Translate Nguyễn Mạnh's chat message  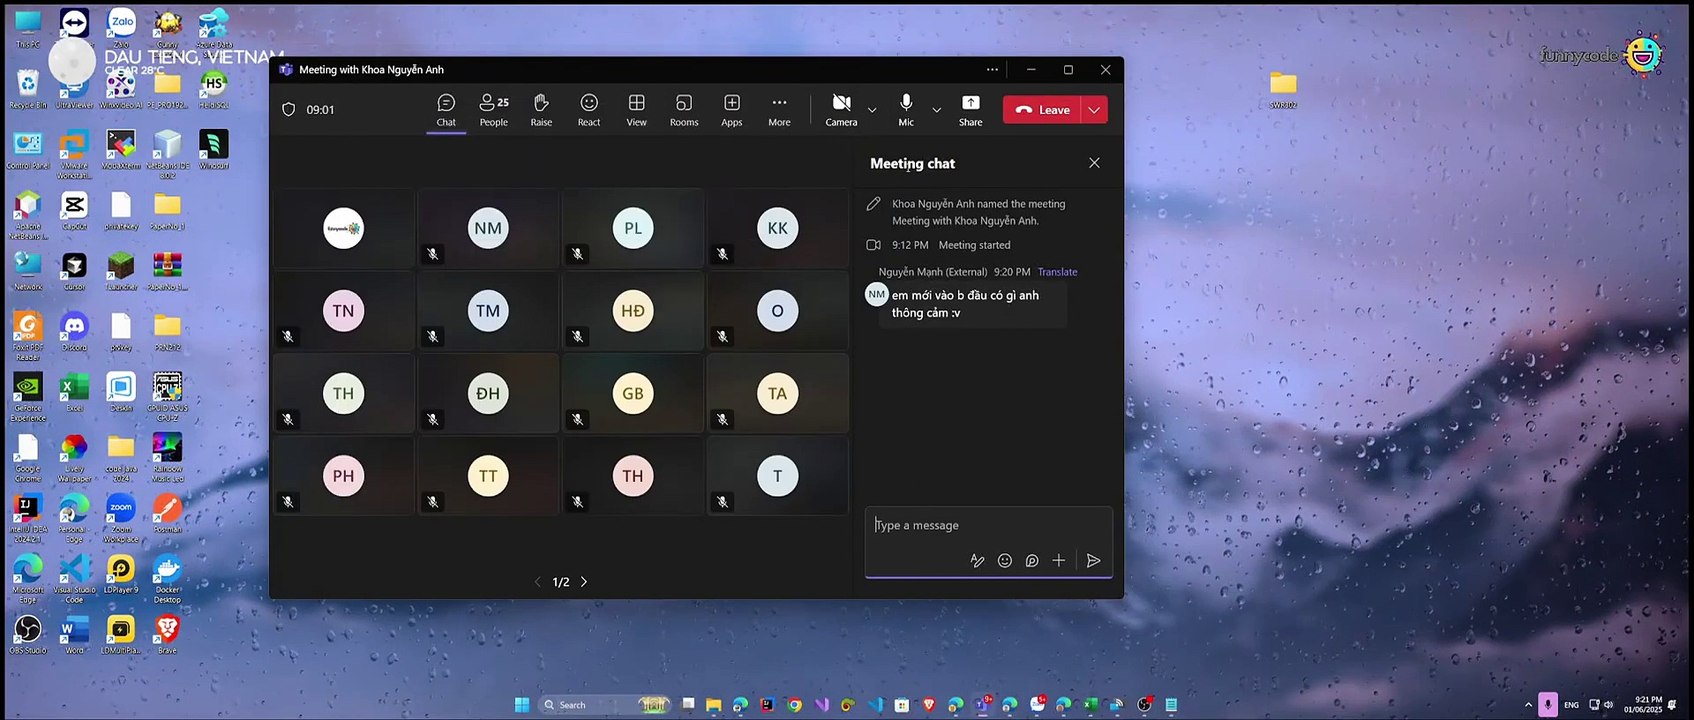pos(1057,272)
